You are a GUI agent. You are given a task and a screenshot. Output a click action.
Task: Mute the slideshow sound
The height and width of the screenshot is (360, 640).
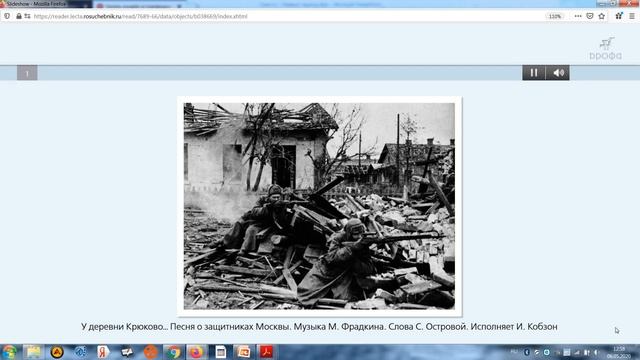pyautogui.click(x=558, y=73)
